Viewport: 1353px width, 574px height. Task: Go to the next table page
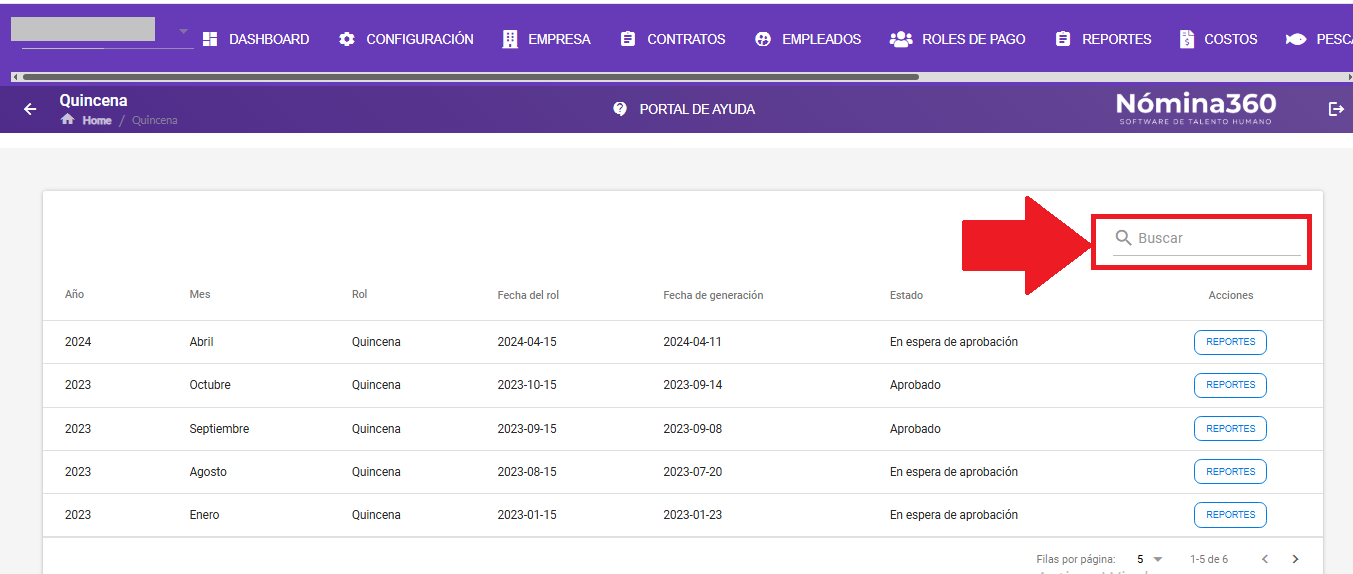[1295, 559]
